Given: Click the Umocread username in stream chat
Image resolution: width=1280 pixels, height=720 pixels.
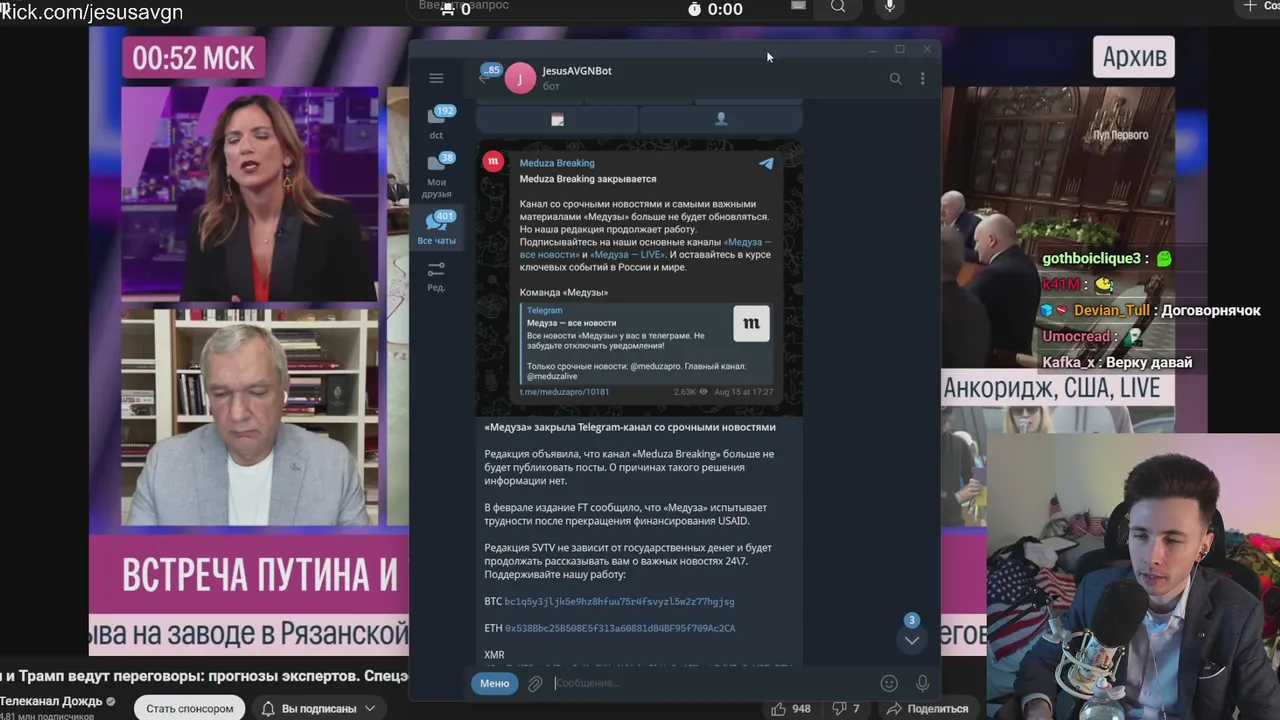Looking at the screenshot, I should (1077, 337).
